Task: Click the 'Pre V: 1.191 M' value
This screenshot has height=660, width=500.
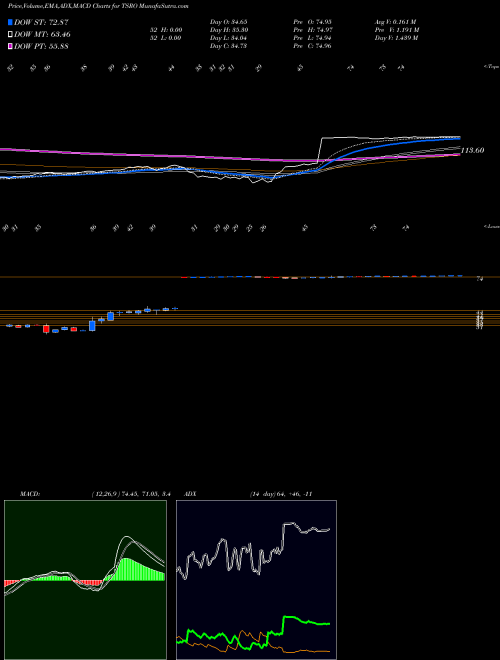Action: pos(397,29)
